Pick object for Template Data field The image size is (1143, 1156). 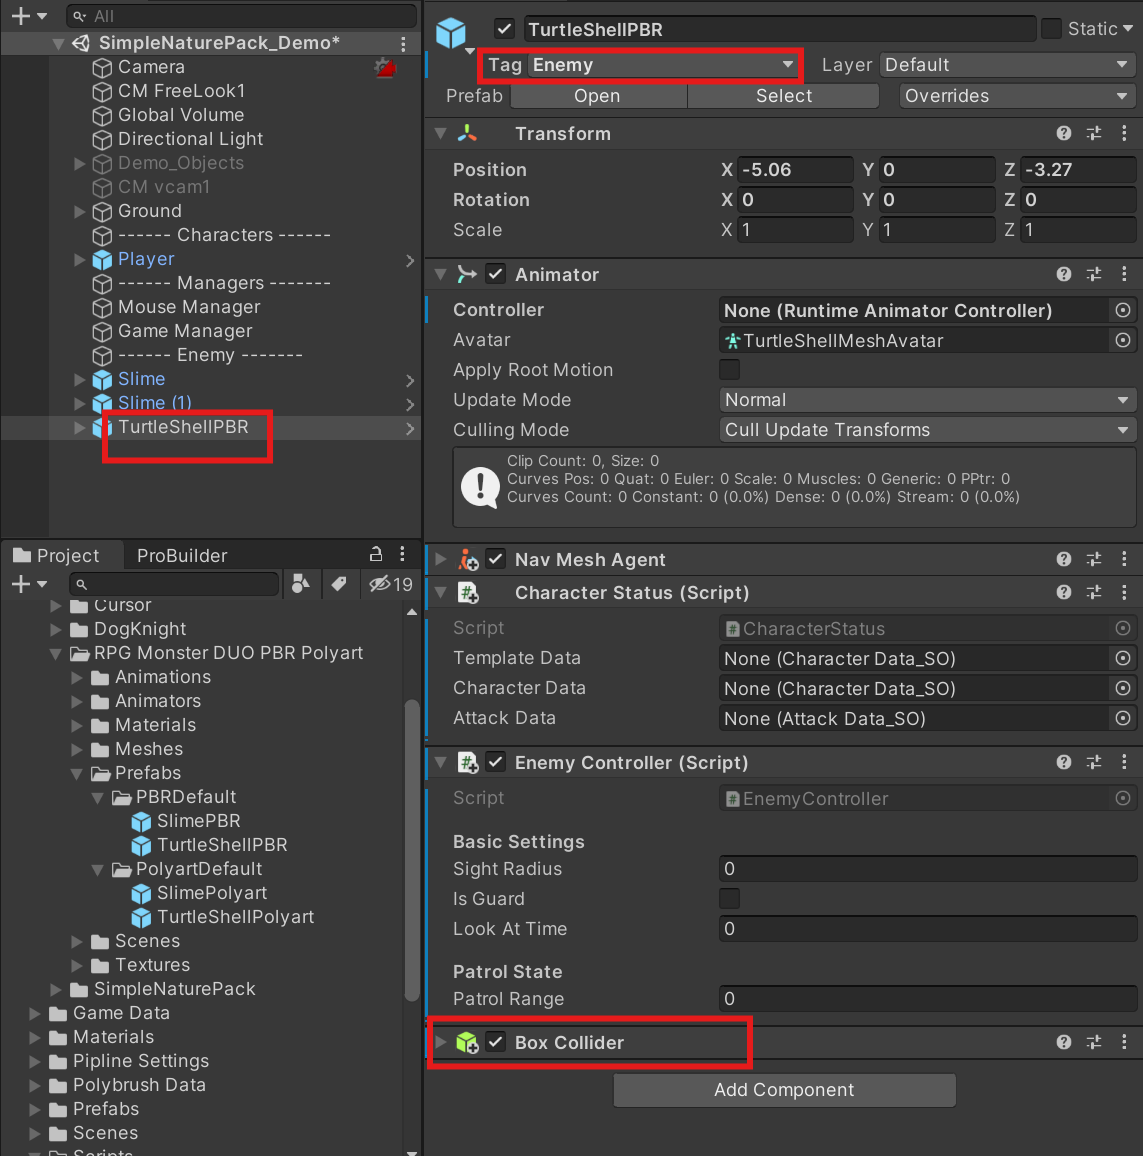[x=1122, y=658]
